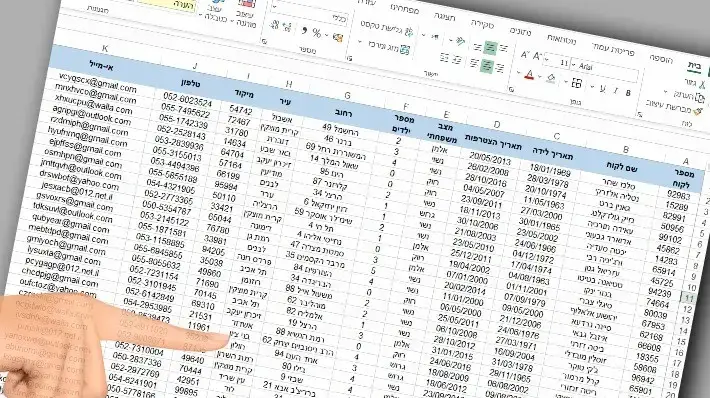Viewport: 710px width, 398px height.
Task: Click the Cut (גזור) scissors icon
Action: click(x=703, y=85)
